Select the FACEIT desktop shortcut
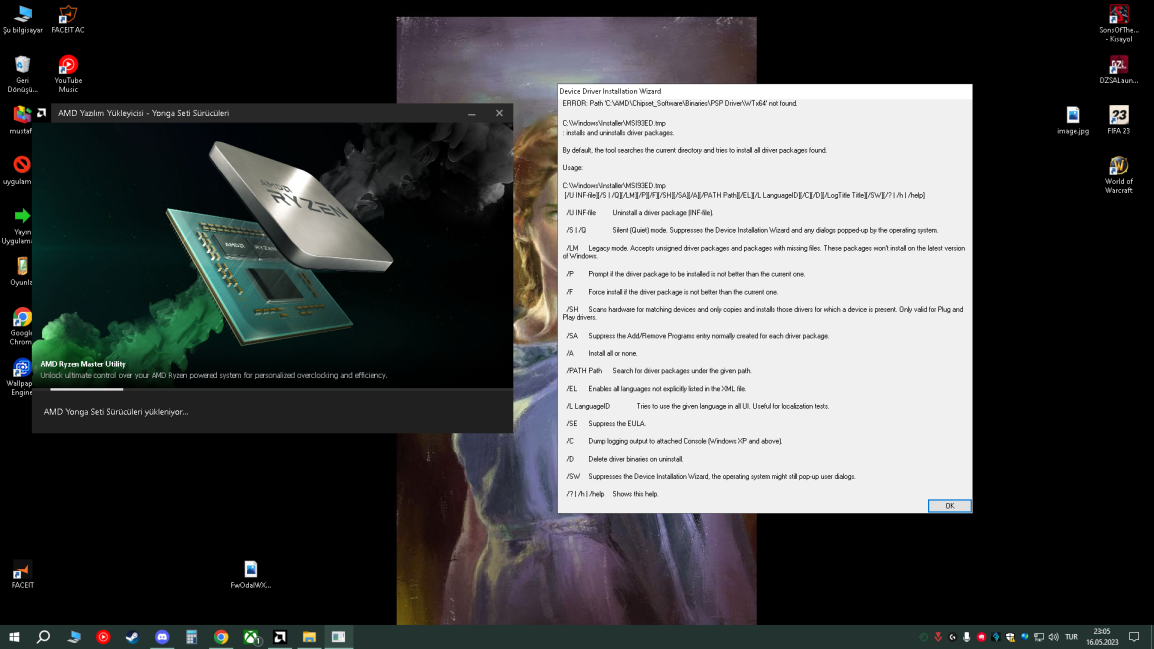 22,575
